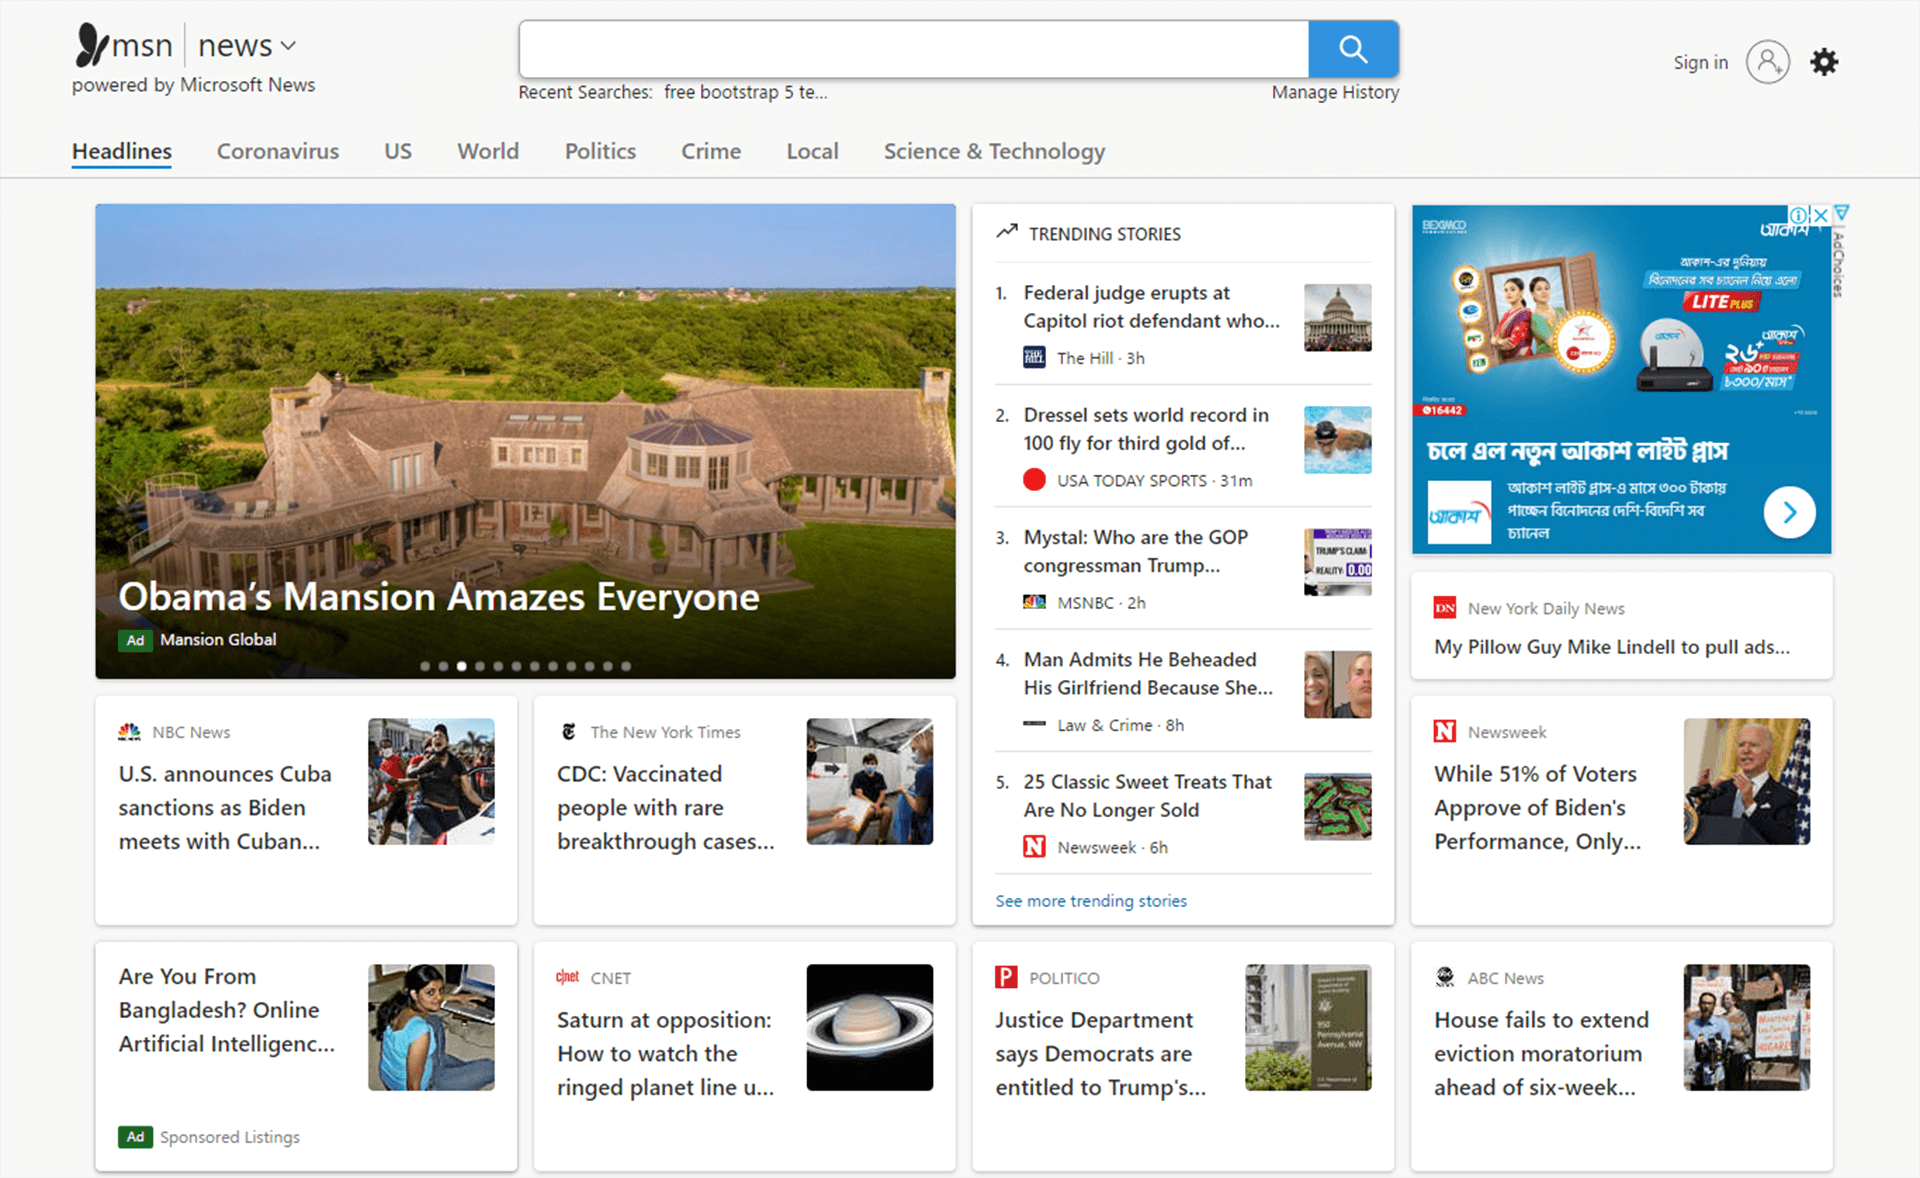
Task: Open the Local news tab
Action: 812,151
